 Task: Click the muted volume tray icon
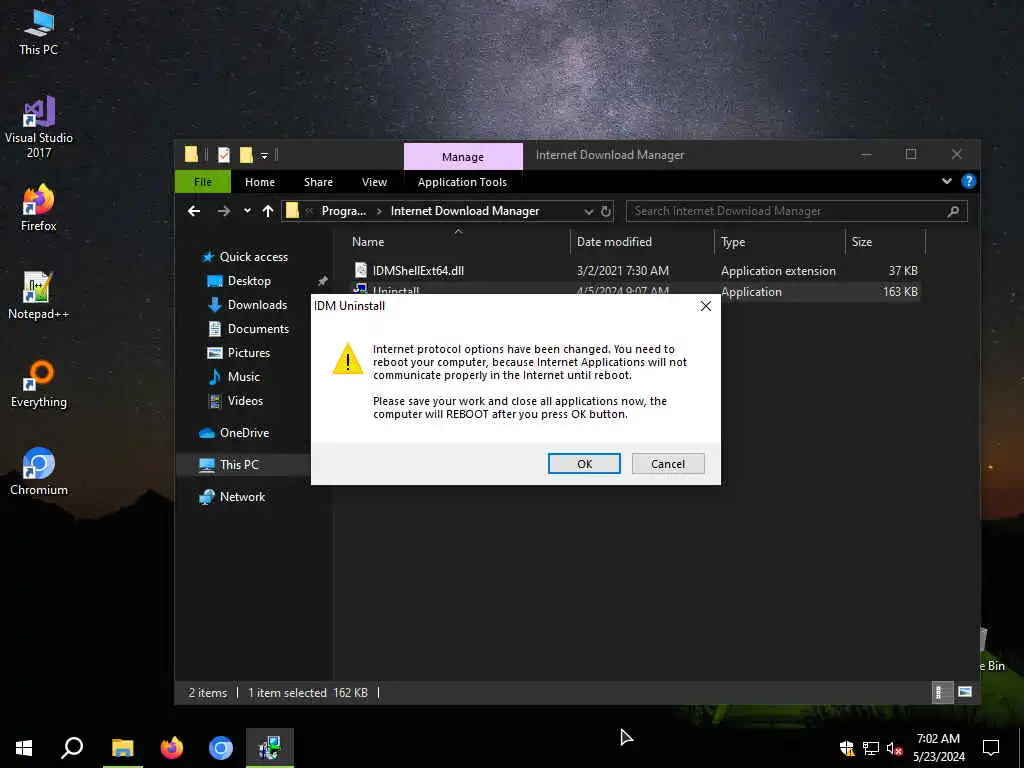click(x=894, y=748)
